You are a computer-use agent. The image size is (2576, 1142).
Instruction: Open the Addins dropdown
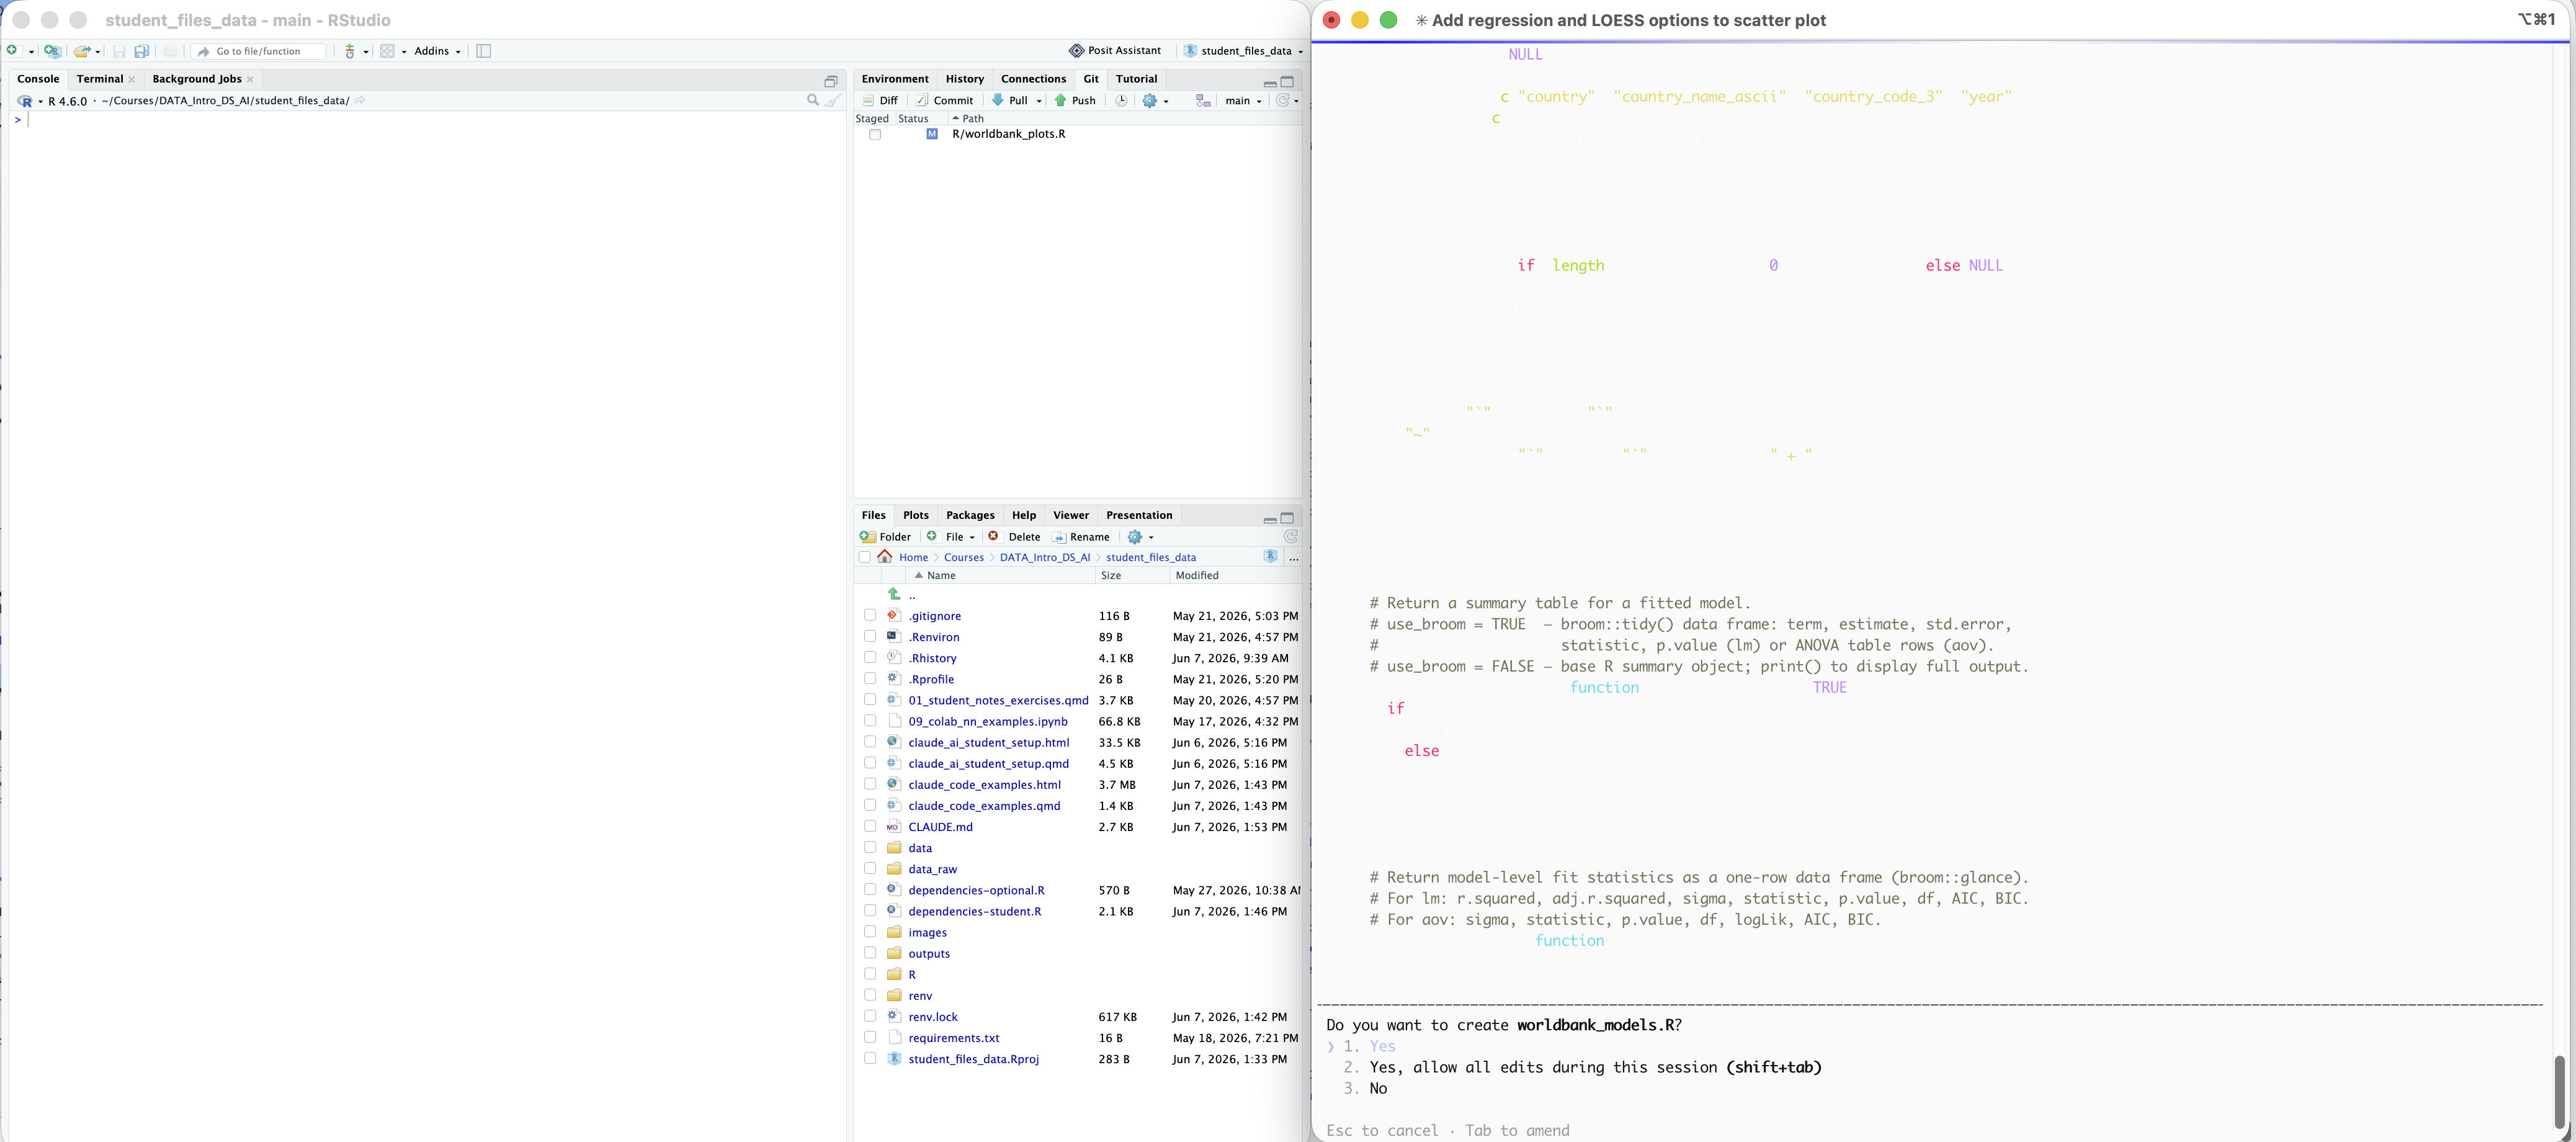tap(437, 51)
